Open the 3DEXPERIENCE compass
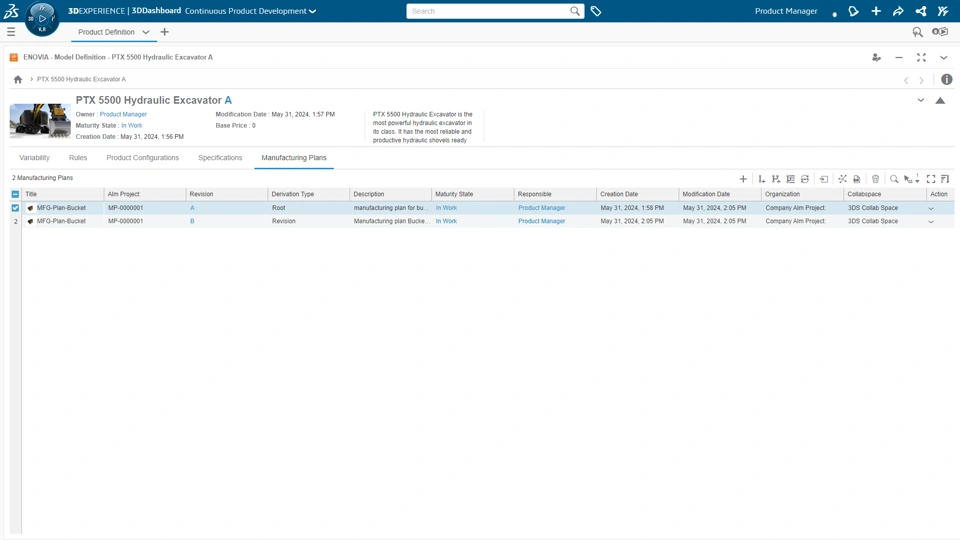 click(42, 18)
